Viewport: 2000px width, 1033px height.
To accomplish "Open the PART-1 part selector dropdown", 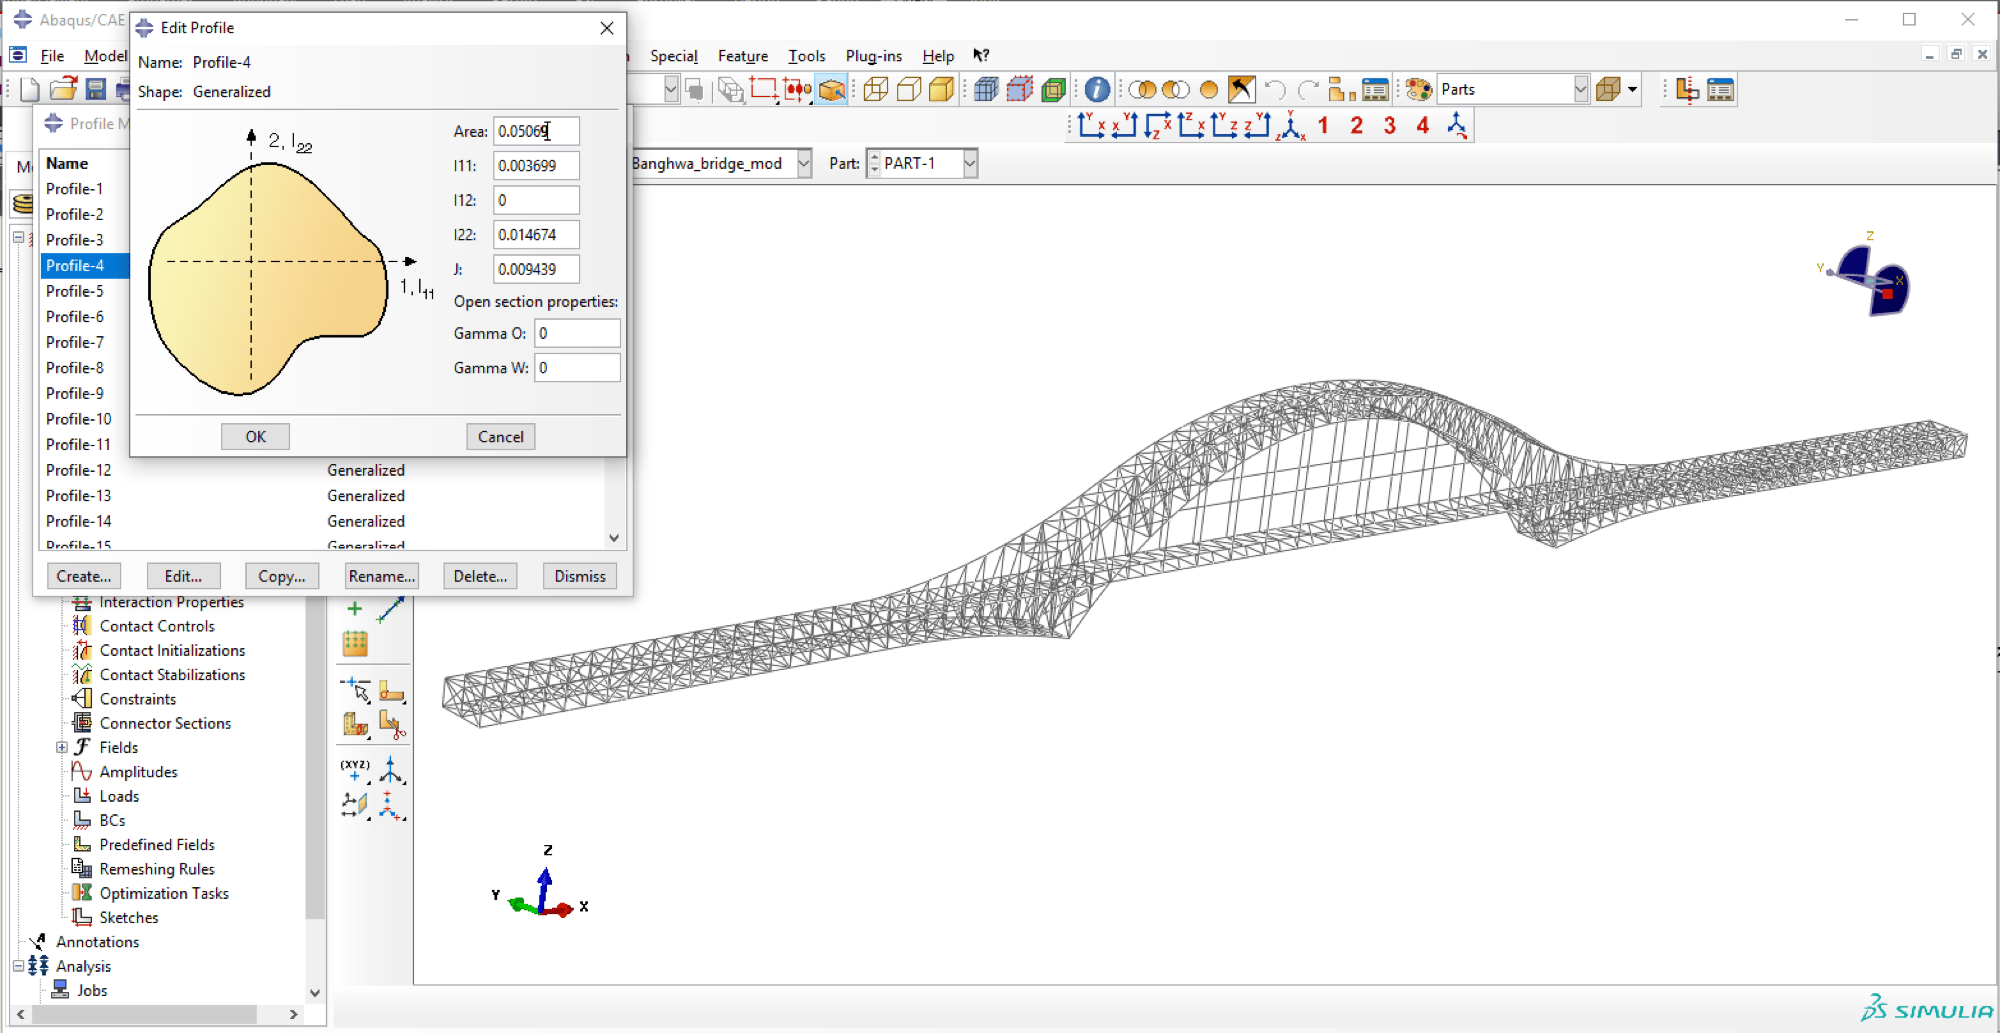I will point(968,163).
